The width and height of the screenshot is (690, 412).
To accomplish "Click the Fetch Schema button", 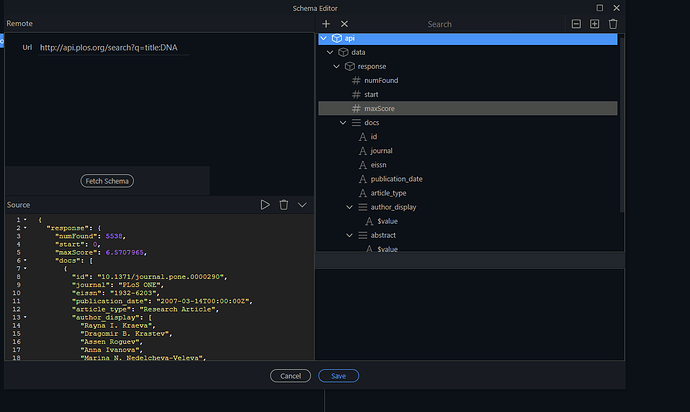I will pyautogui.click(x=107, y=181).
